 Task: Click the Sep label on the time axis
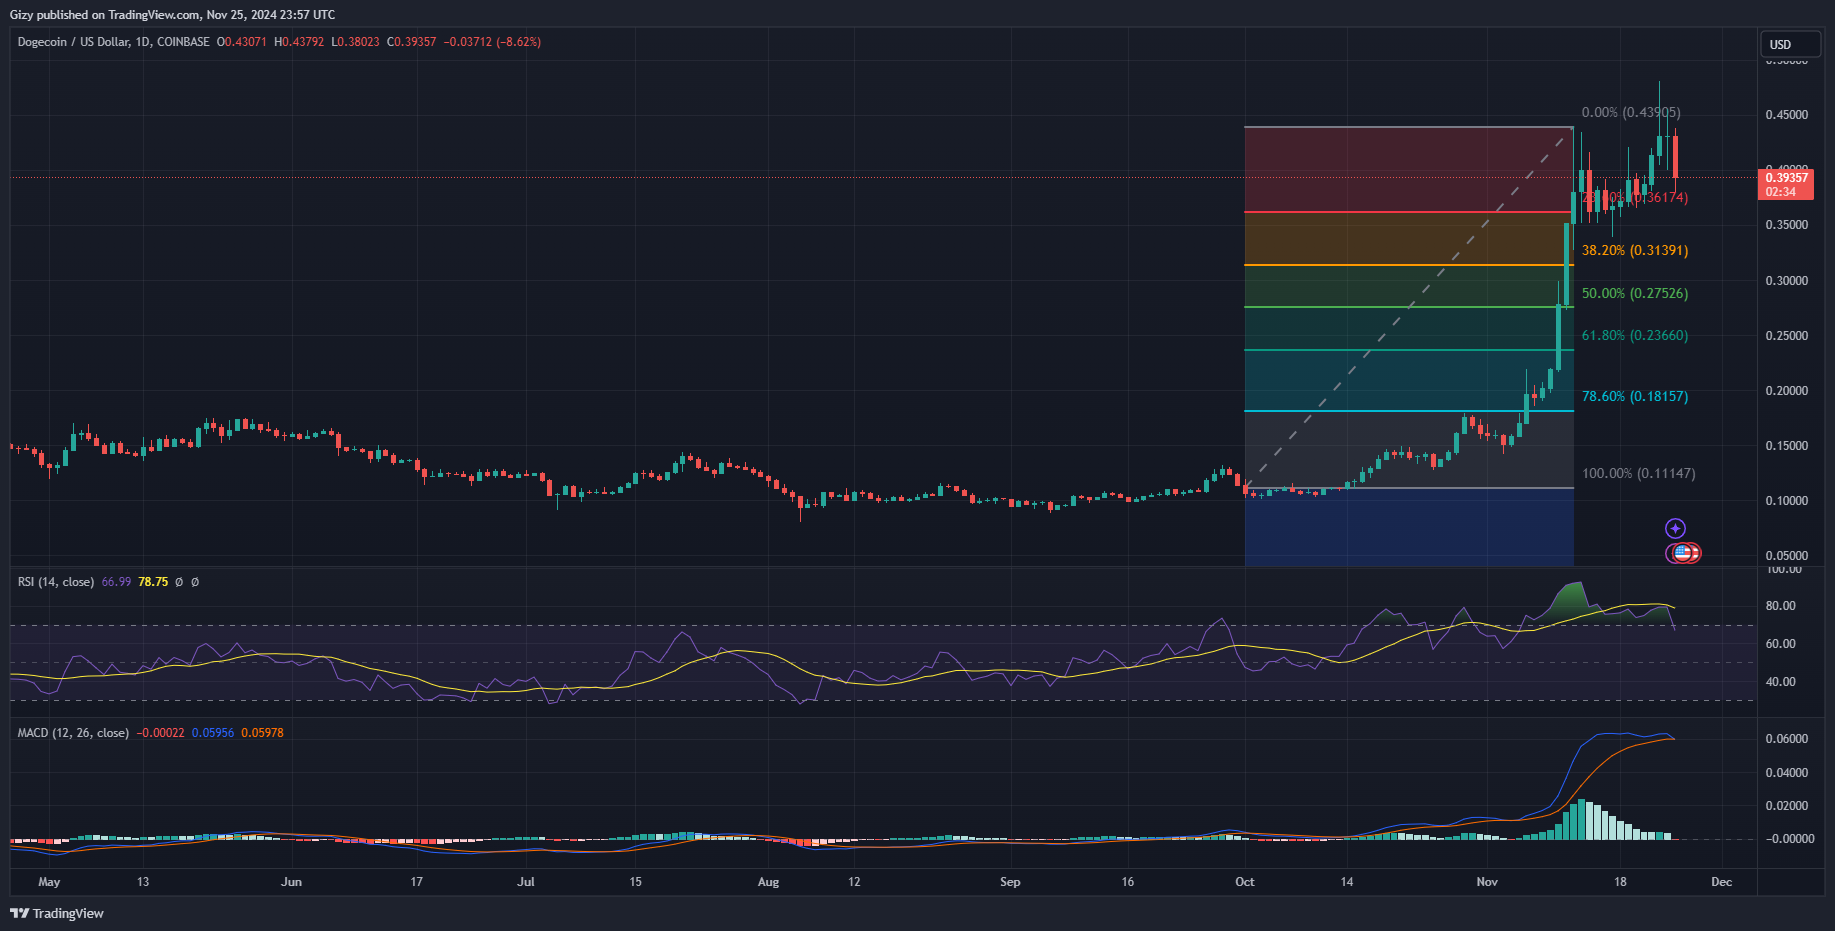pos(1010,882)
